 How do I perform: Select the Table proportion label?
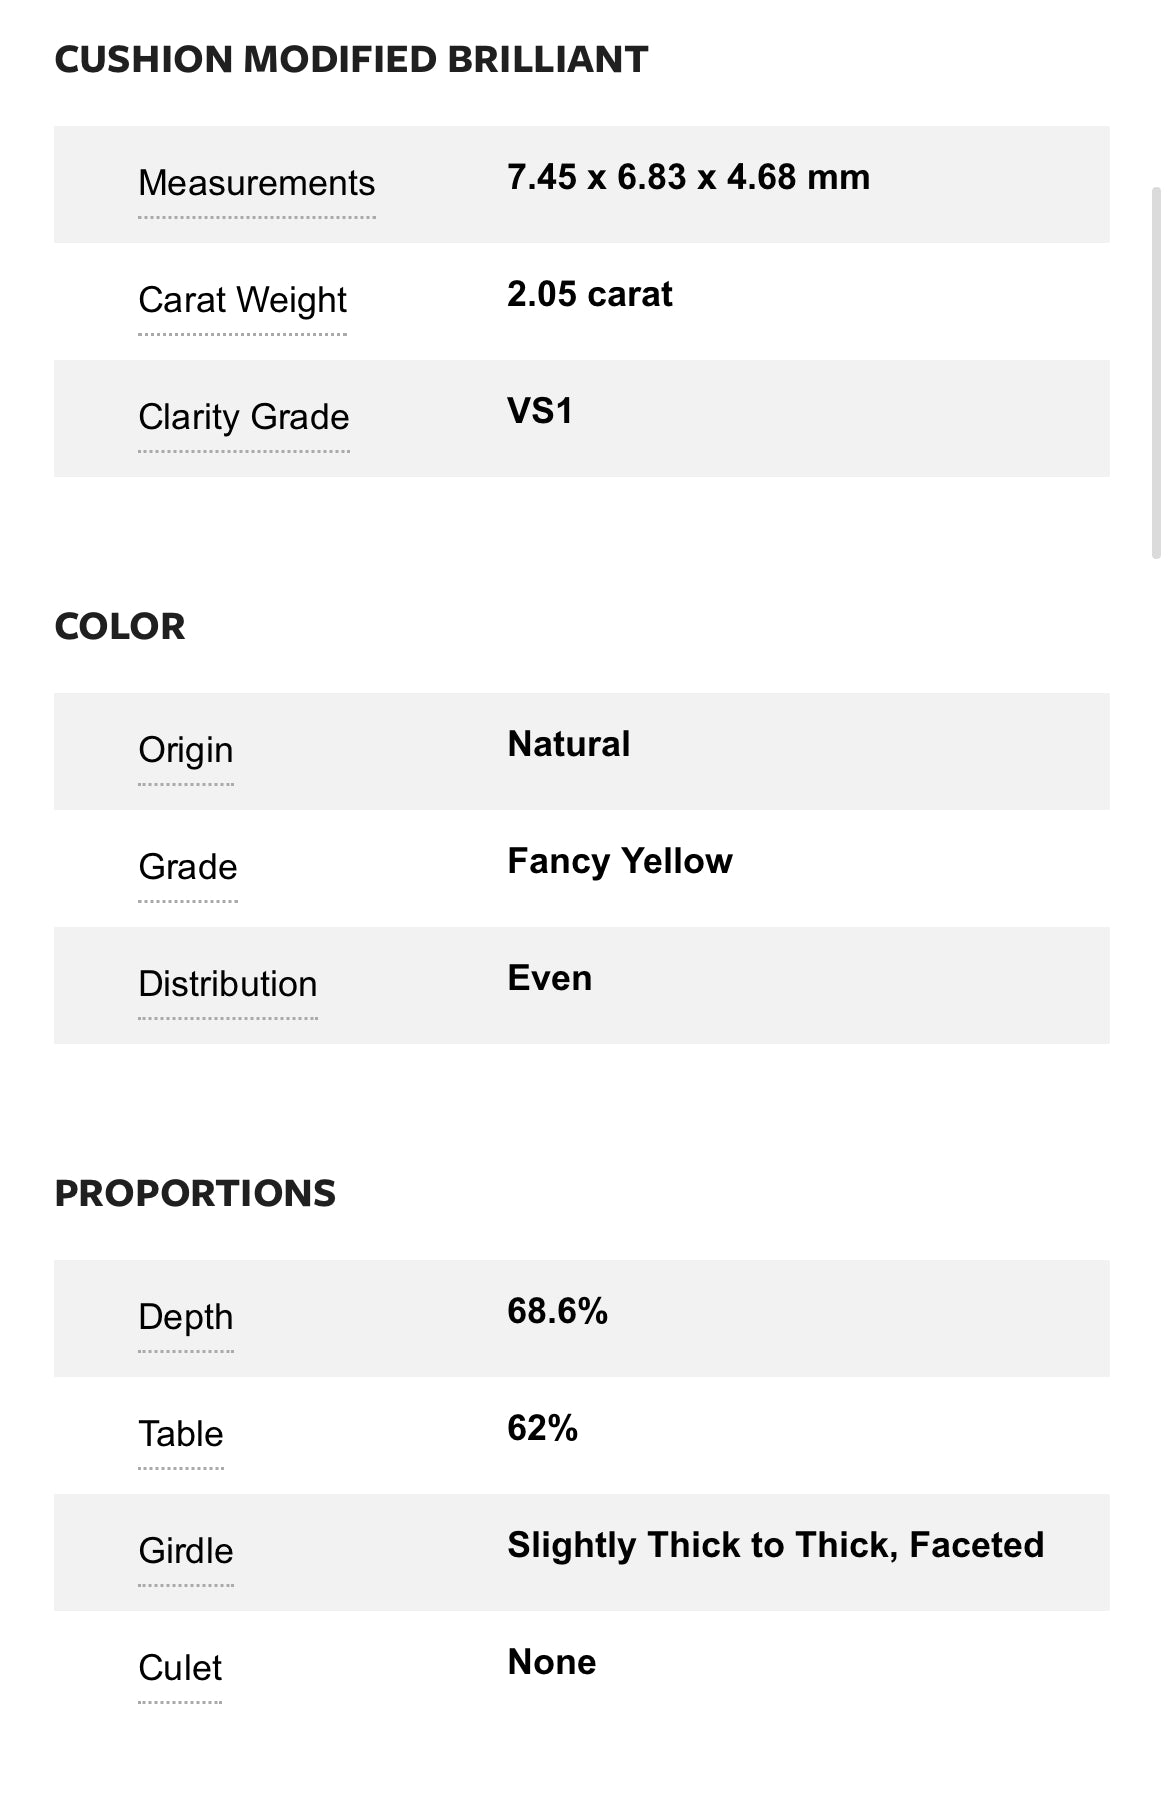click(x=180, y=1435)
